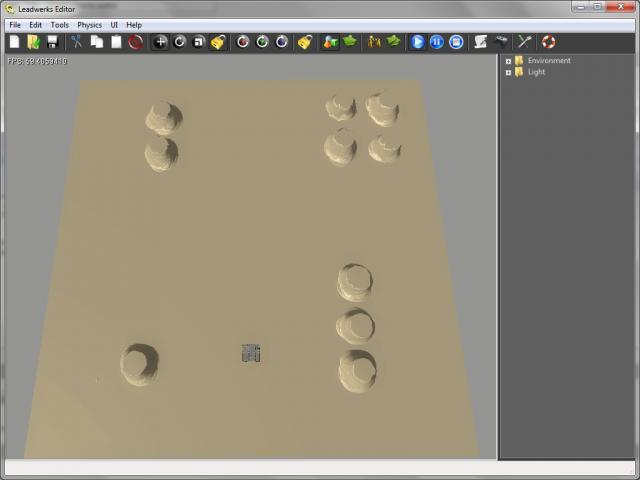640x480 pixels.
Task: Select the Move tool with the plus icon
Action: pos(160,42)
